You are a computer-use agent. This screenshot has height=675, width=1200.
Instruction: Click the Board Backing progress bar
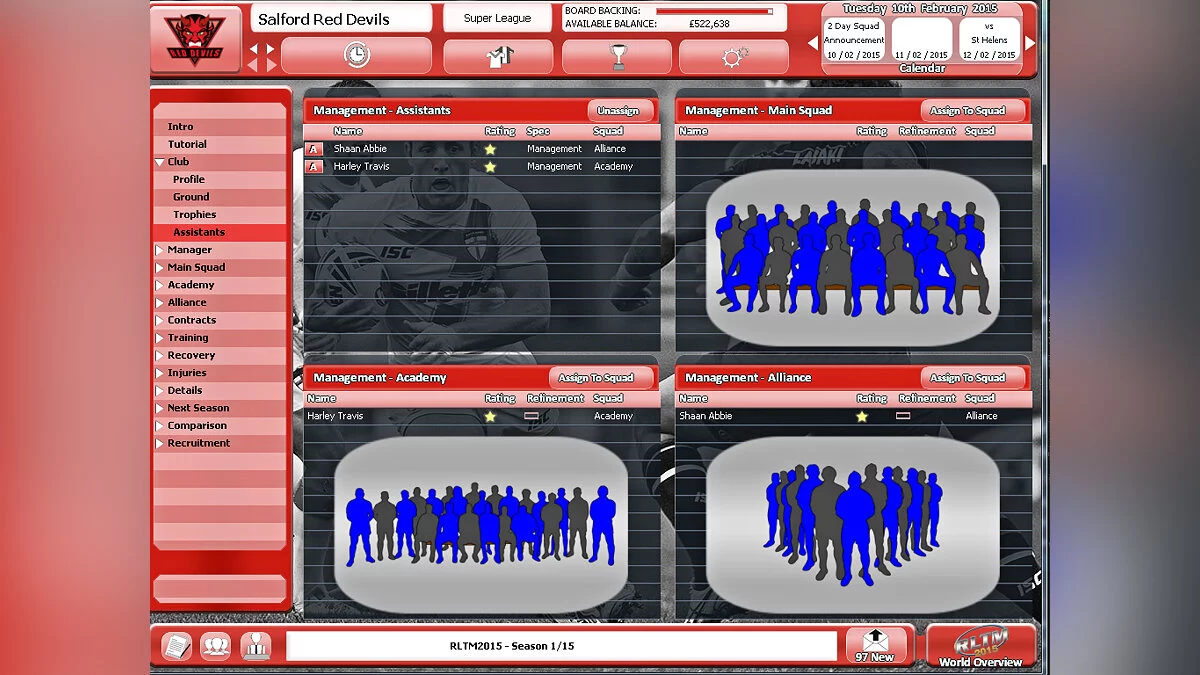pyautogui.click(x=714, y=11)
